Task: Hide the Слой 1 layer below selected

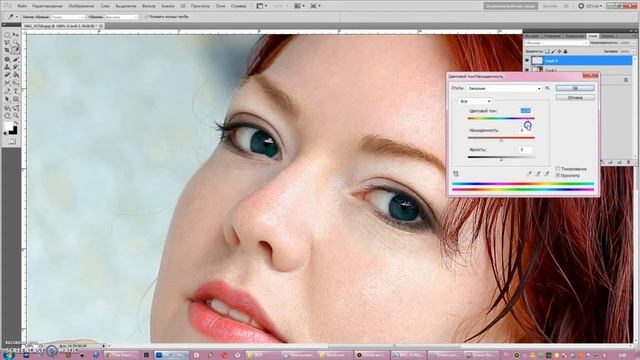Action: coord(527,70)
